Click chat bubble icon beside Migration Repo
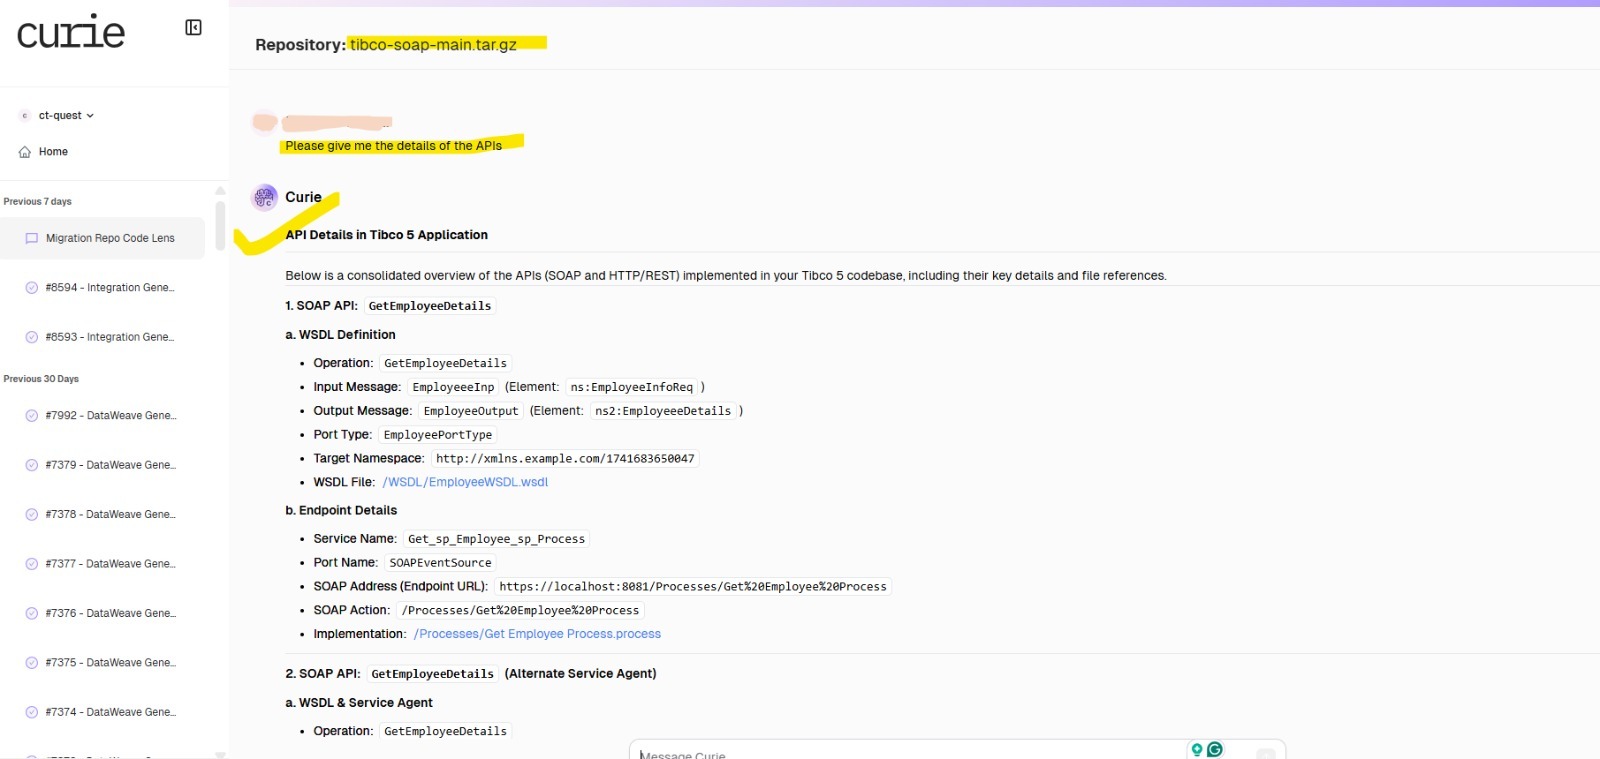This screenshot has height=759, width=1600. (x=32, y=238)
